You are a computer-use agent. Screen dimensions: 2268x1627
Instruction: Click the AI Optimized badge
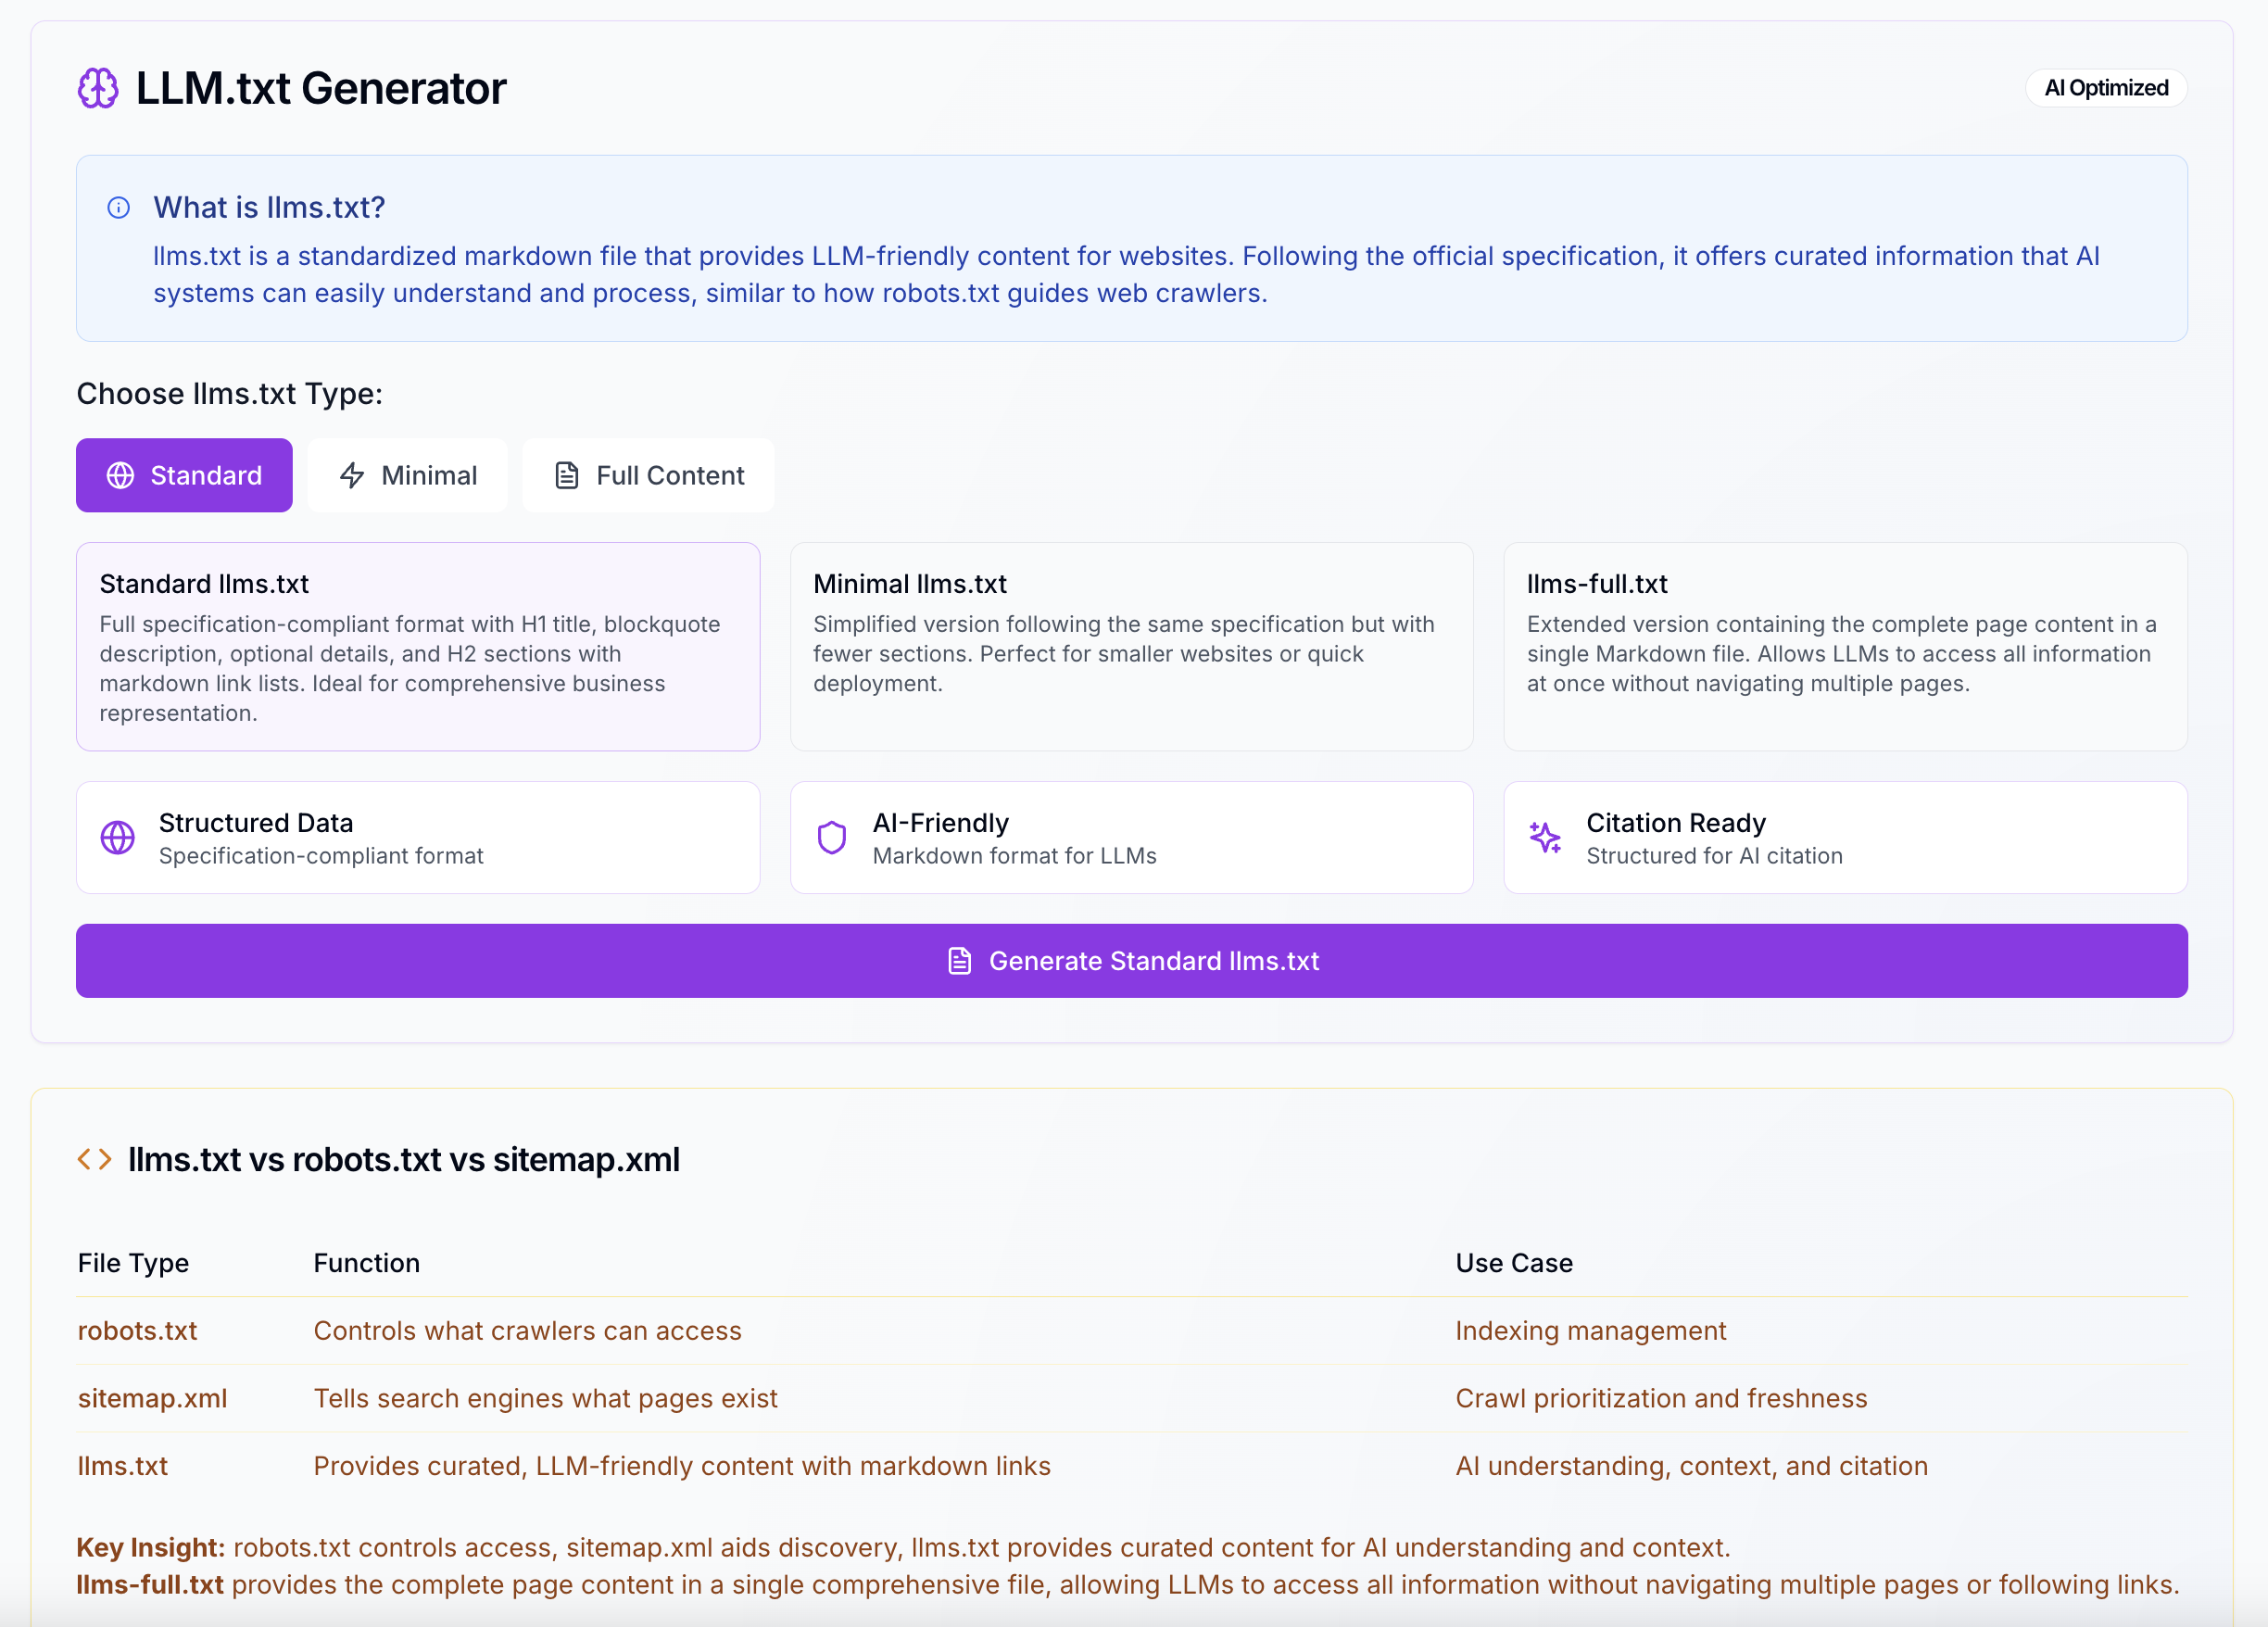(x=2106, y=88)
